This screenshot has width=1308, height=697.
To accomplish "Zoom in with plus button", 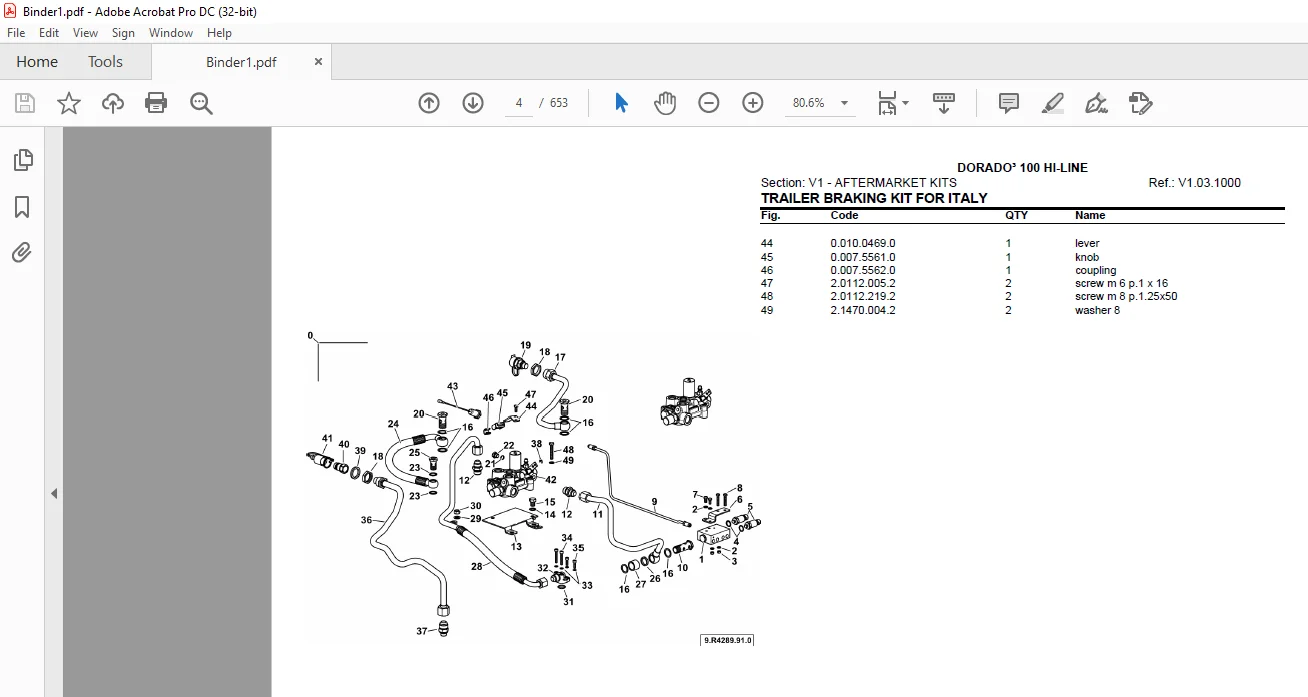I will coord(753,103).
